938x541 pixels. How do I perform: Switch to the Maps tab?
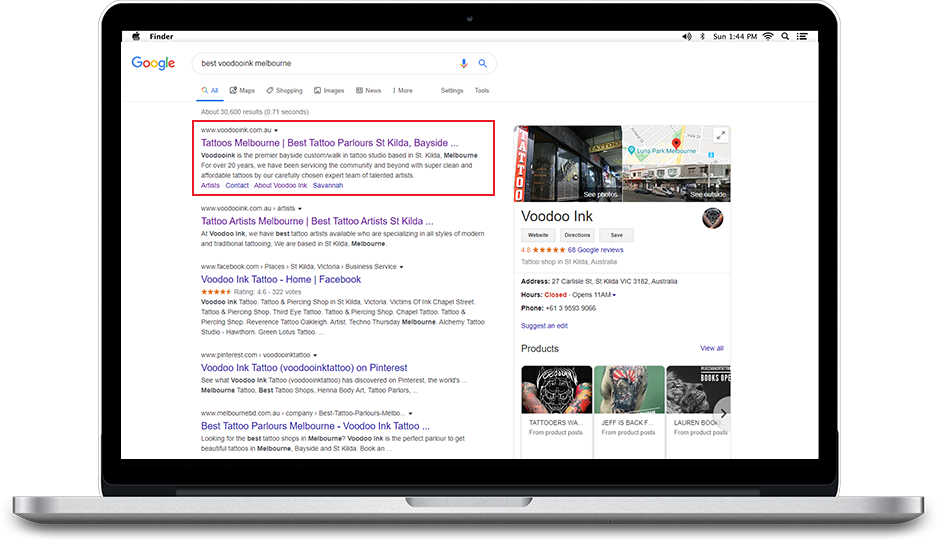[242, 90]
